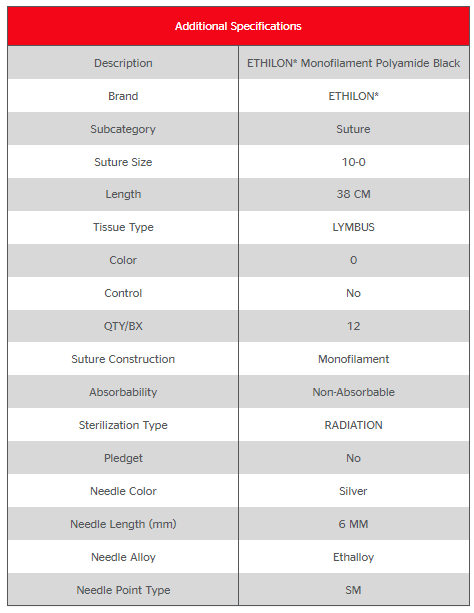Click the LYMBUS tissue value

point(353,227)
